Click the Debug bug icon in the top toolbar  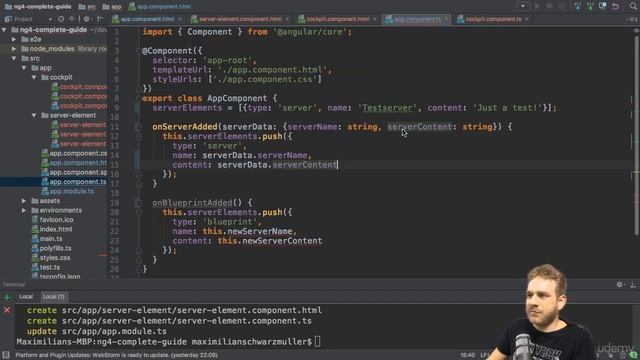point(549,6)
